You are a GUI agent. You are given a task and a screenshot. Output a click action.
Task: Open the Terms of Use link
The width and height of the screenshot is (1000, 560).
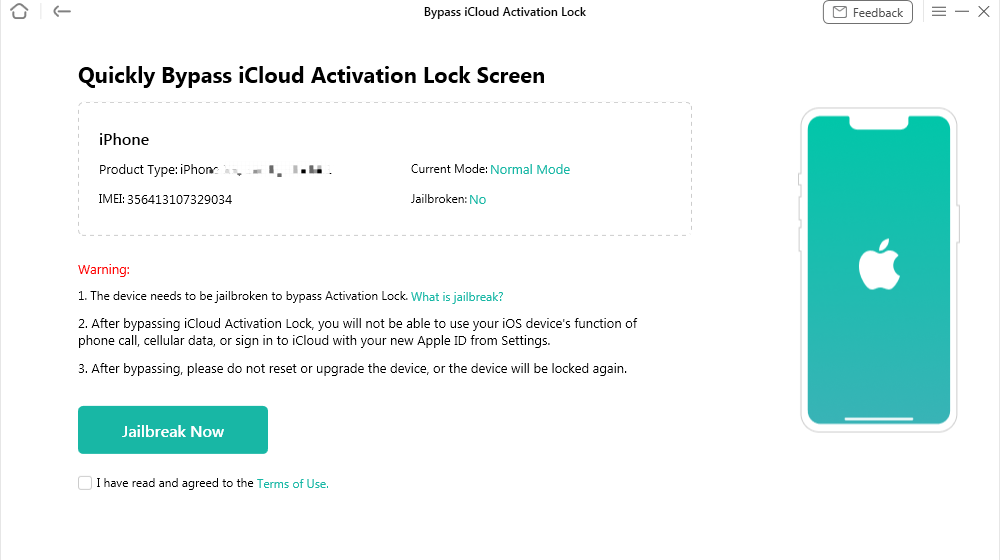tap(293, 483)
